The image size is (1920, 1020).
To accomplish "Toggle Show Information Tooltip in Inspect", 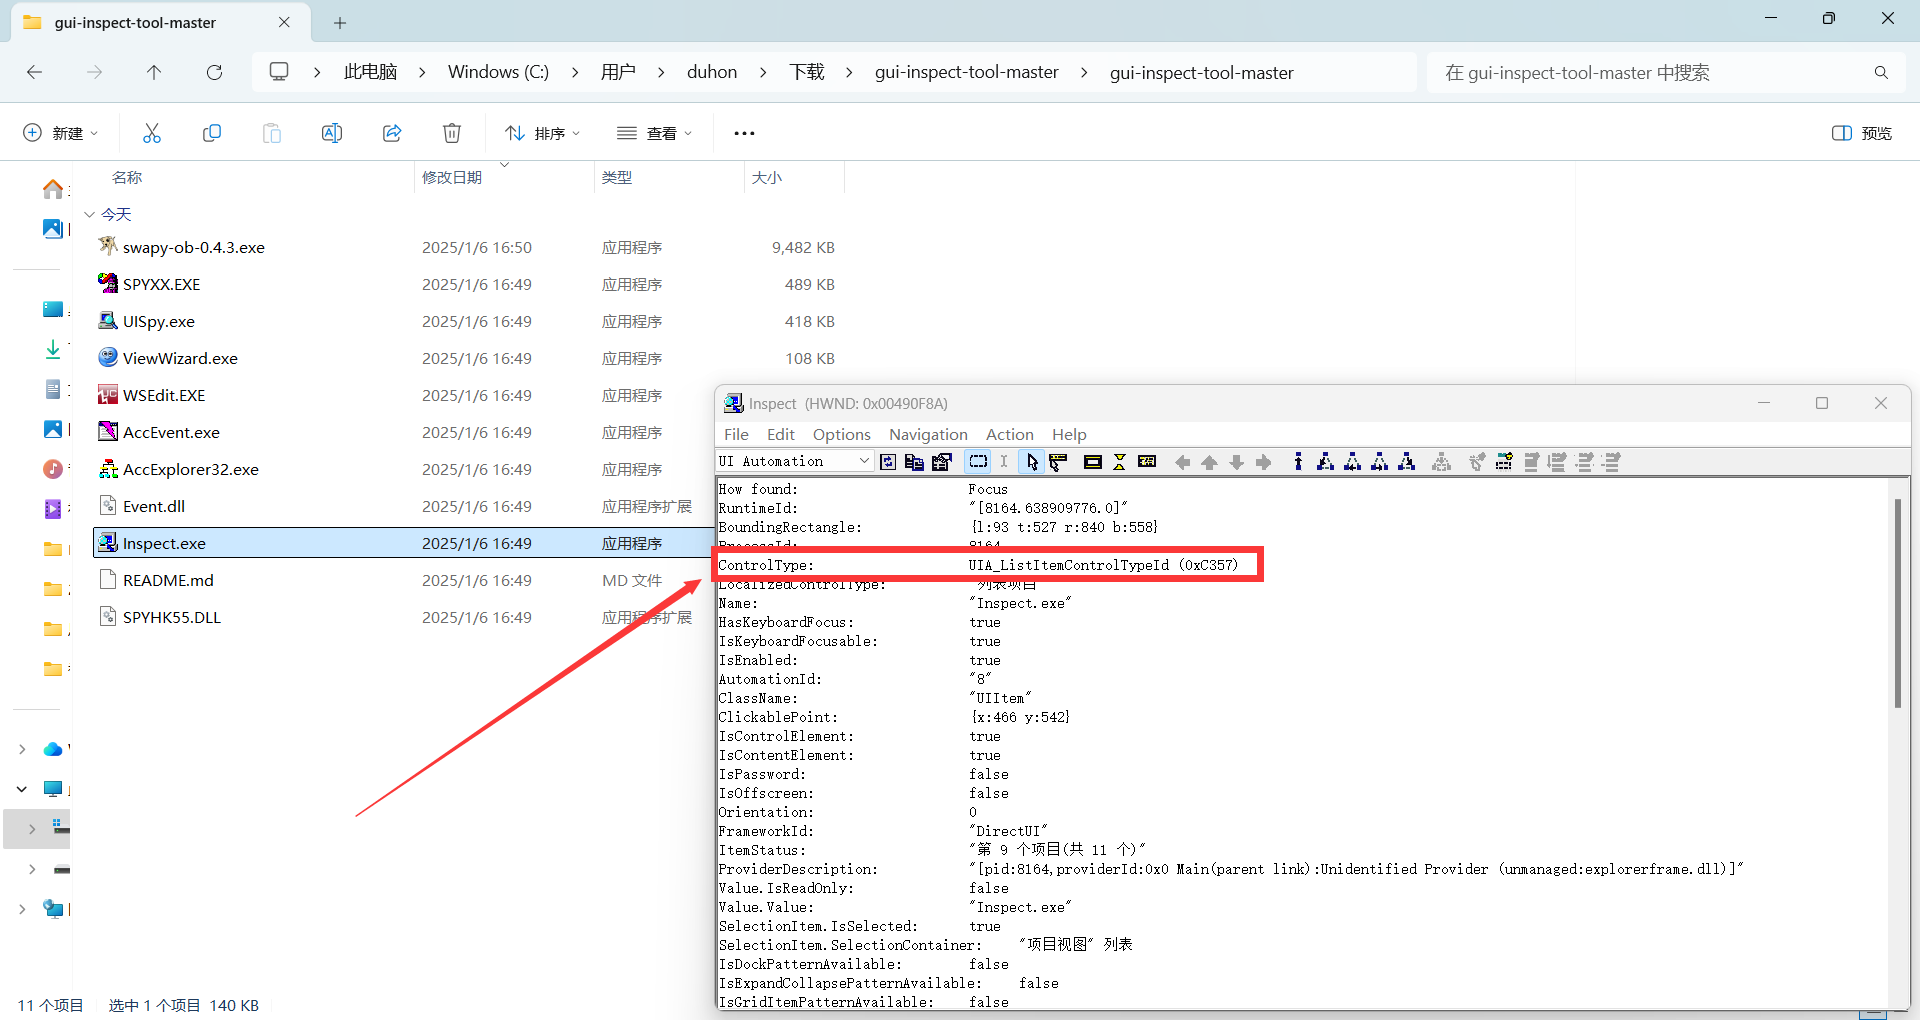I will pyautogui.click(x=1147, y=461).
